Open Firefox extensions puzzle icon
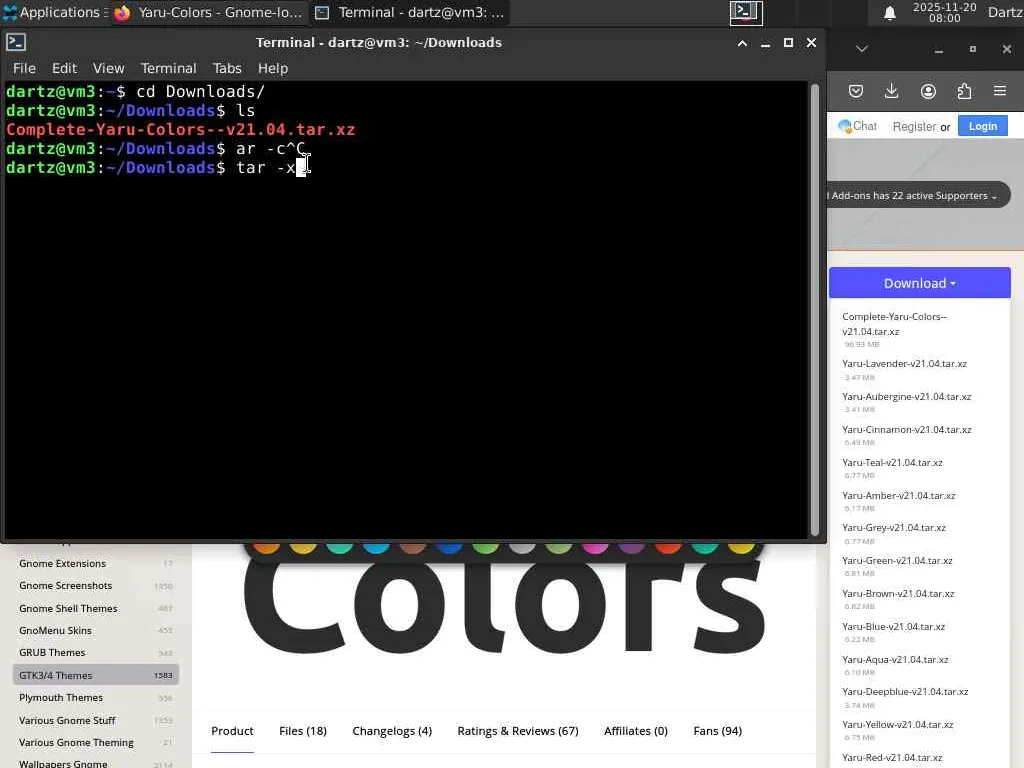Image resolution: width=1024 pixels, height=768 pixels. pyautogui.click(x=964, y=91)
